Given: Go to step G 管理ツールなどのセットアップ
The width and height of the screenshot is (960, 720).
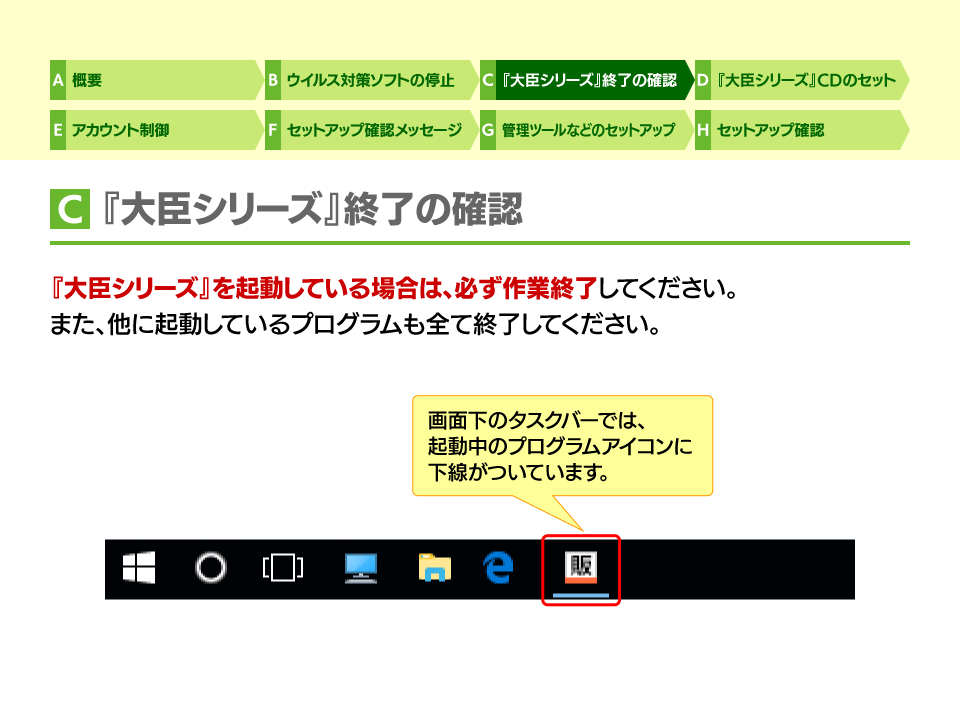Looking at the screenshot, I should 587,130.
